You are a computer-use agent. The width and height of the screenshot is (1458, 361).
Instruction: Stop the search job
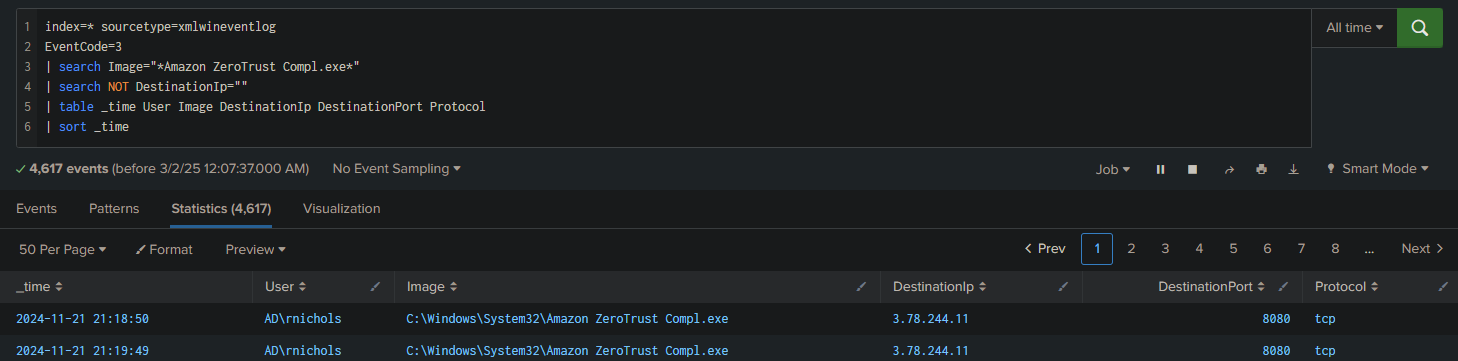coord(1192,170)
